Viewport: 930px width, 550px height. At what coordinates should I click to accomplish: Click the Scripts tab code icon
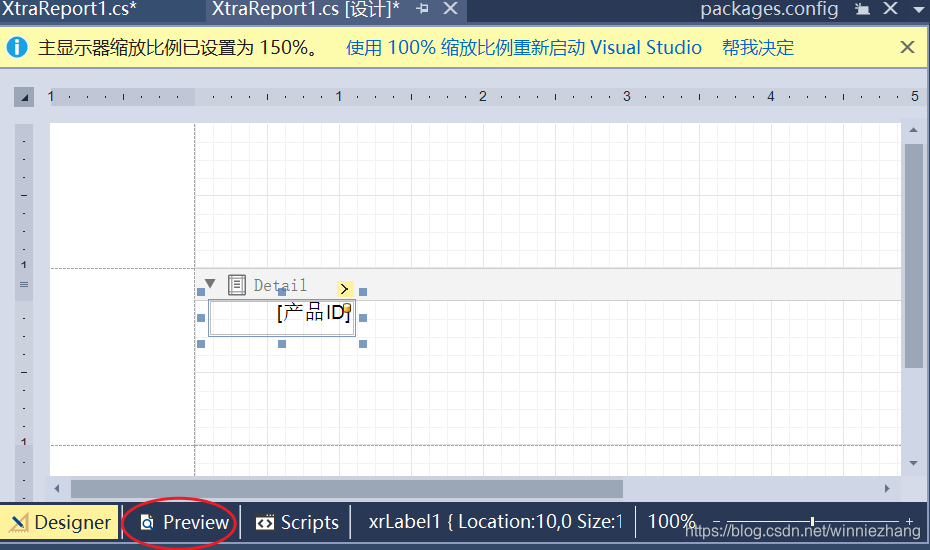click(x=265, y=522)
